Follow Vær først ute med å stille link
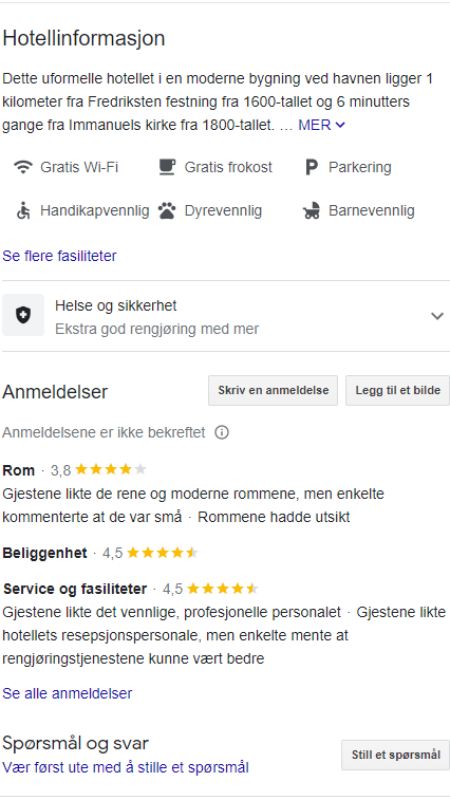Viewport: 450px width, 800px height. pos(126,767)
